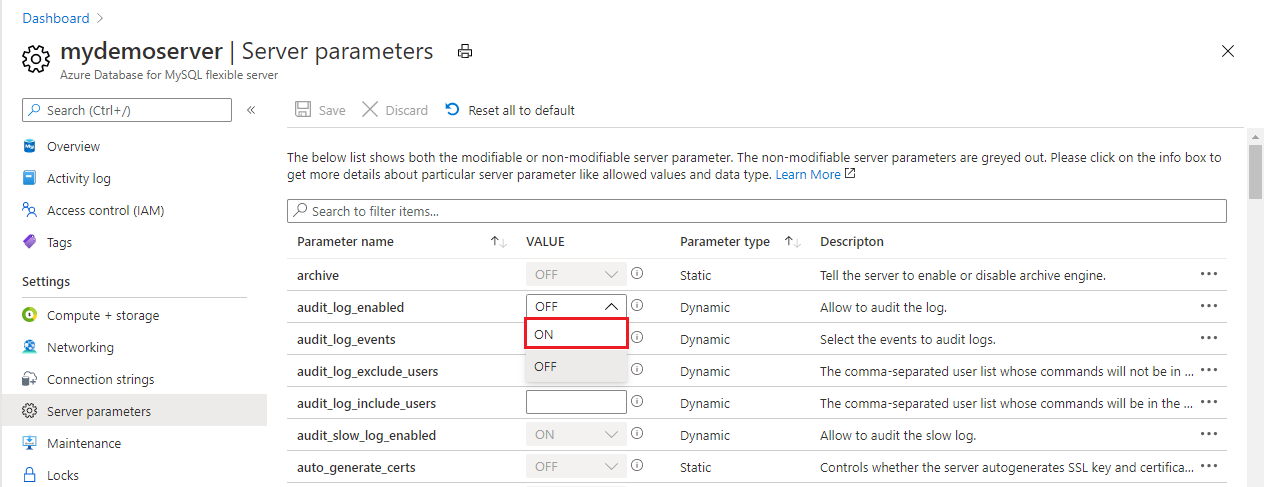Navigate to Dashboard breadcrumb link
1264x487 pixels.
coord(56,18)
